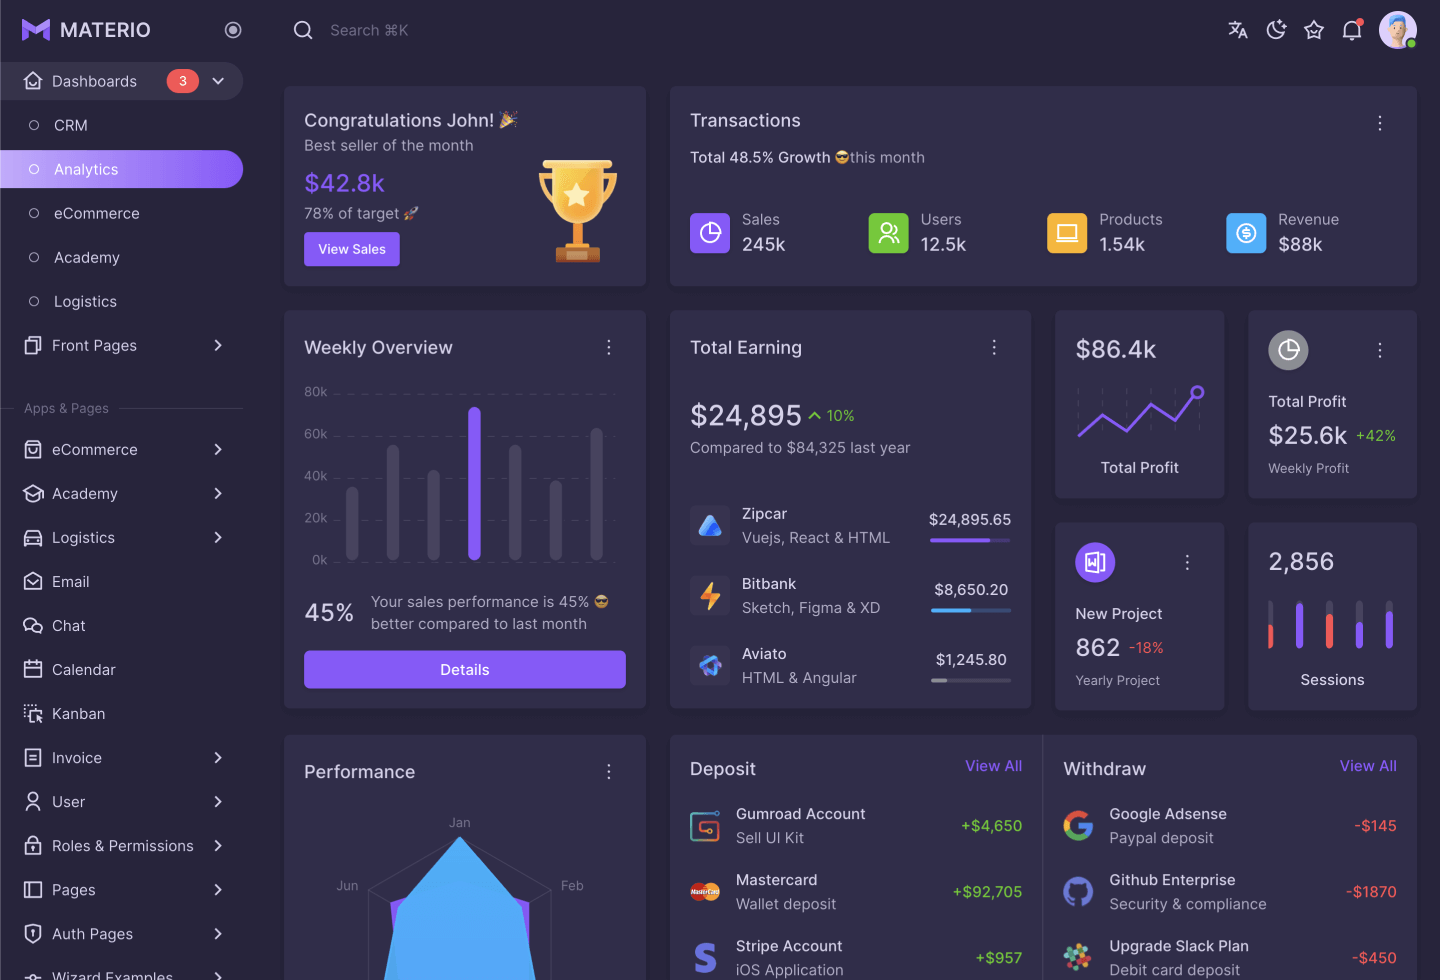Click the Aviato progress bar
This screenshot has width=1440, height=980.
pos(971,680)
